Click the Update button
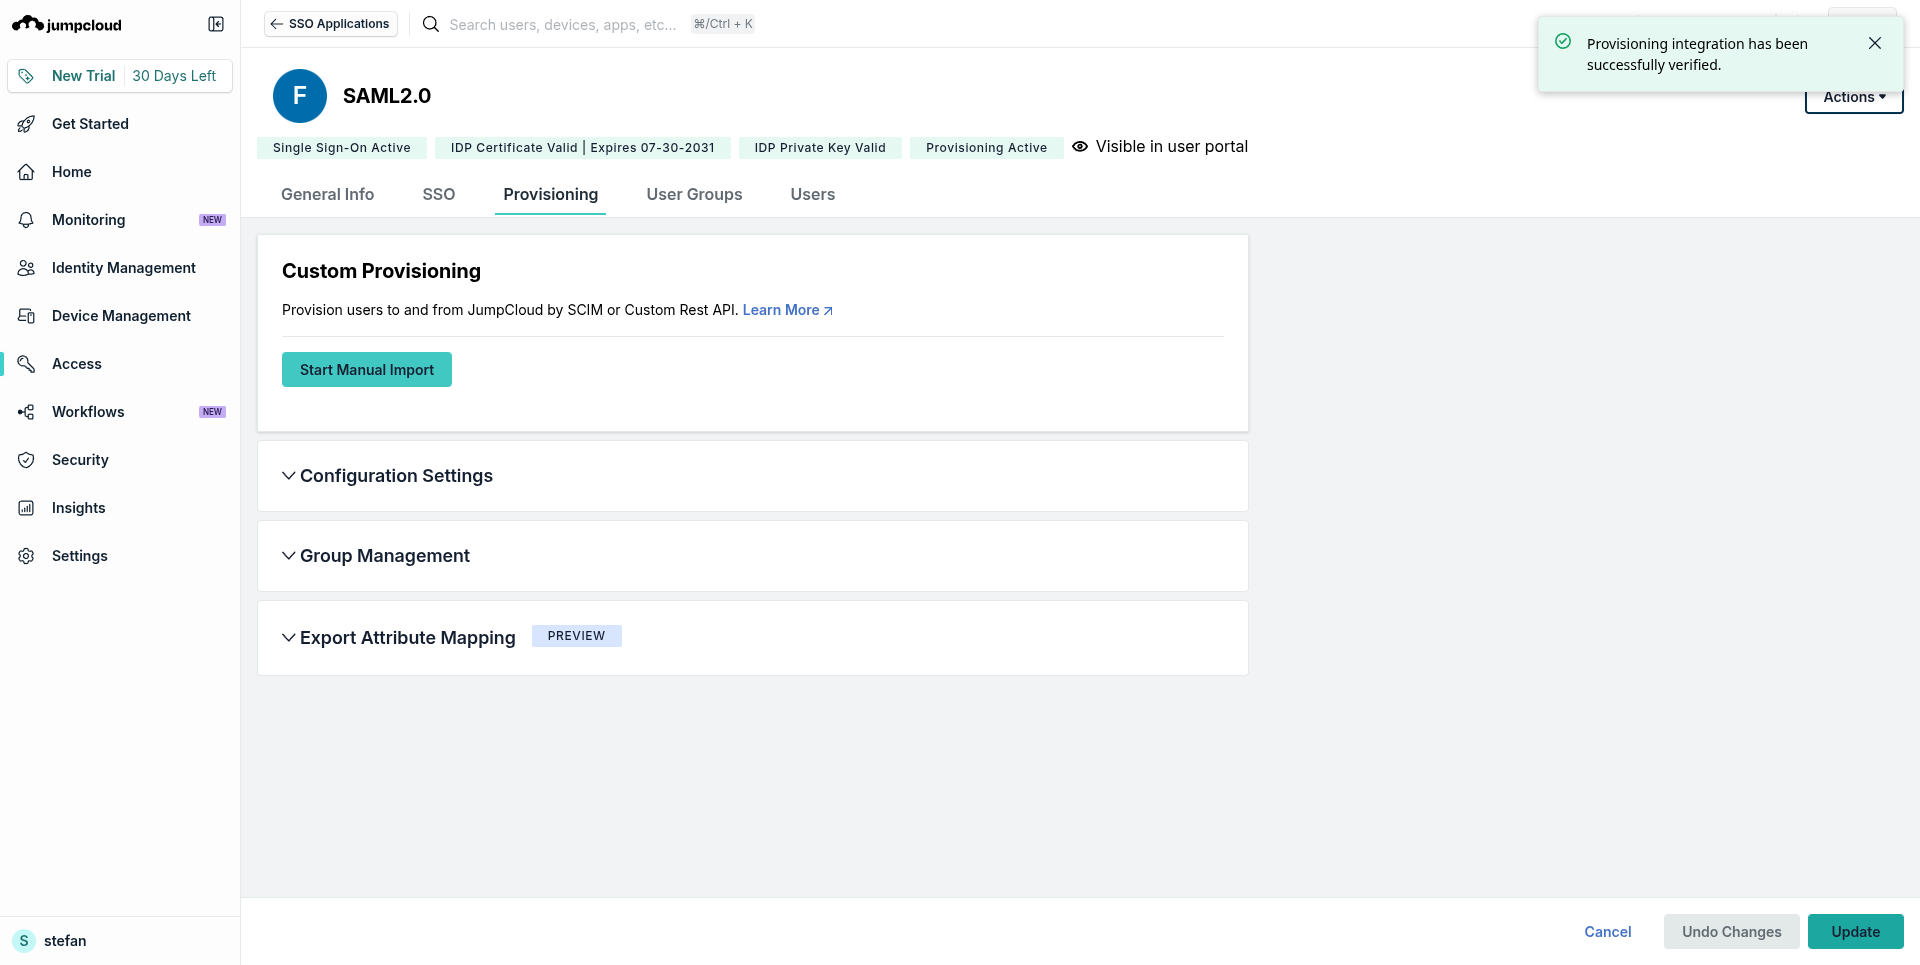 click(1856, 932)
